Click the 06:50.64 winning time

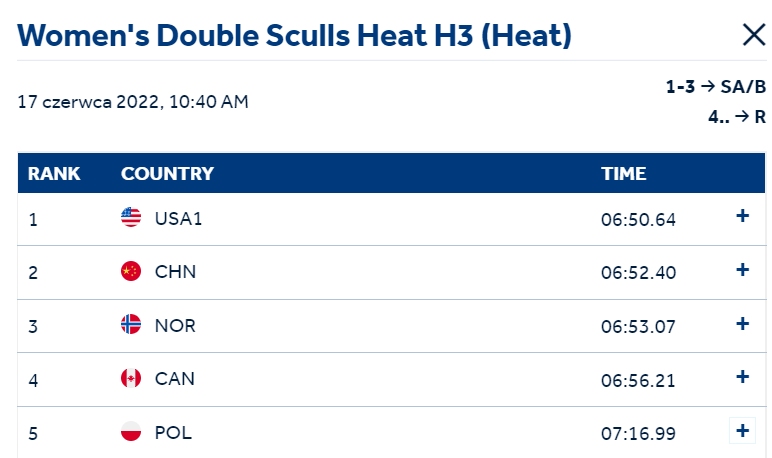pyautogui.click(x=638, y=220)
